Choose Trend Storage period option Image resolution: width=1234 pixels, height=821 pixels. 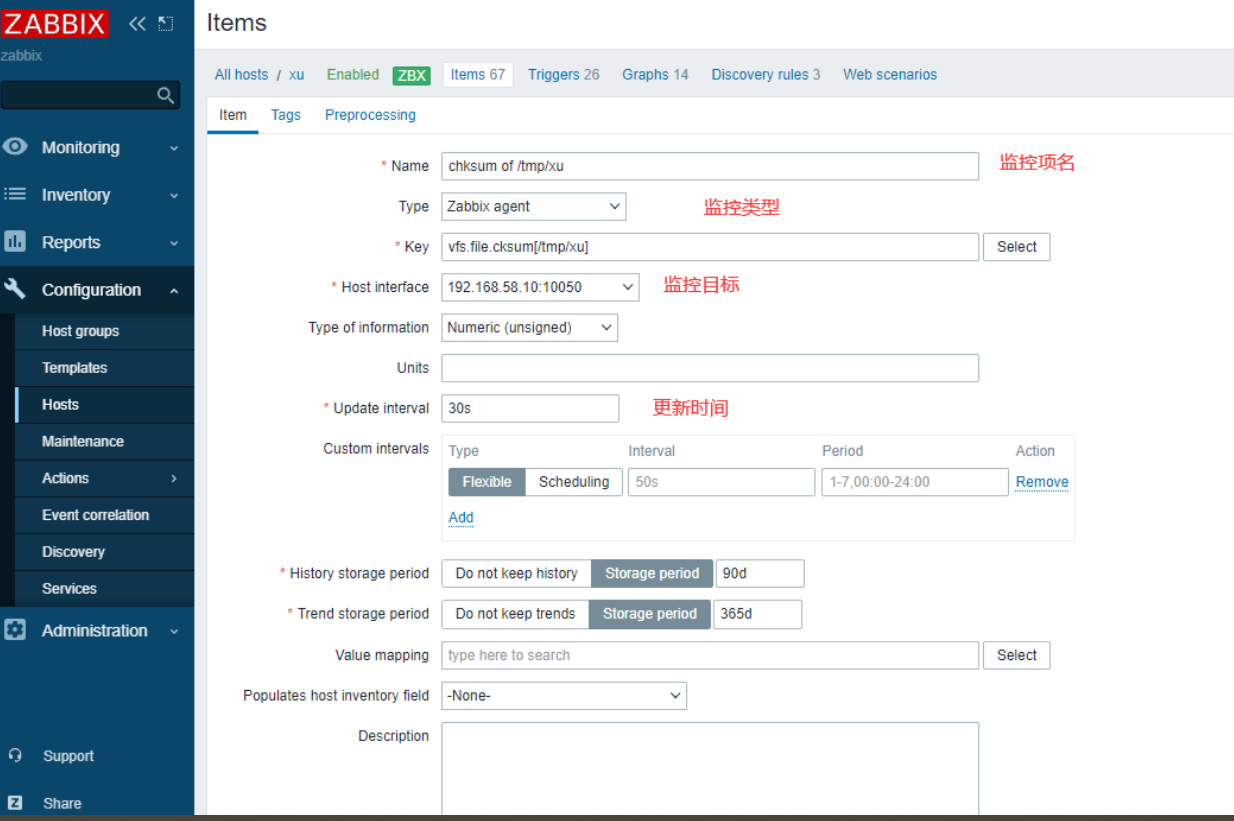[x=650, y=614]
